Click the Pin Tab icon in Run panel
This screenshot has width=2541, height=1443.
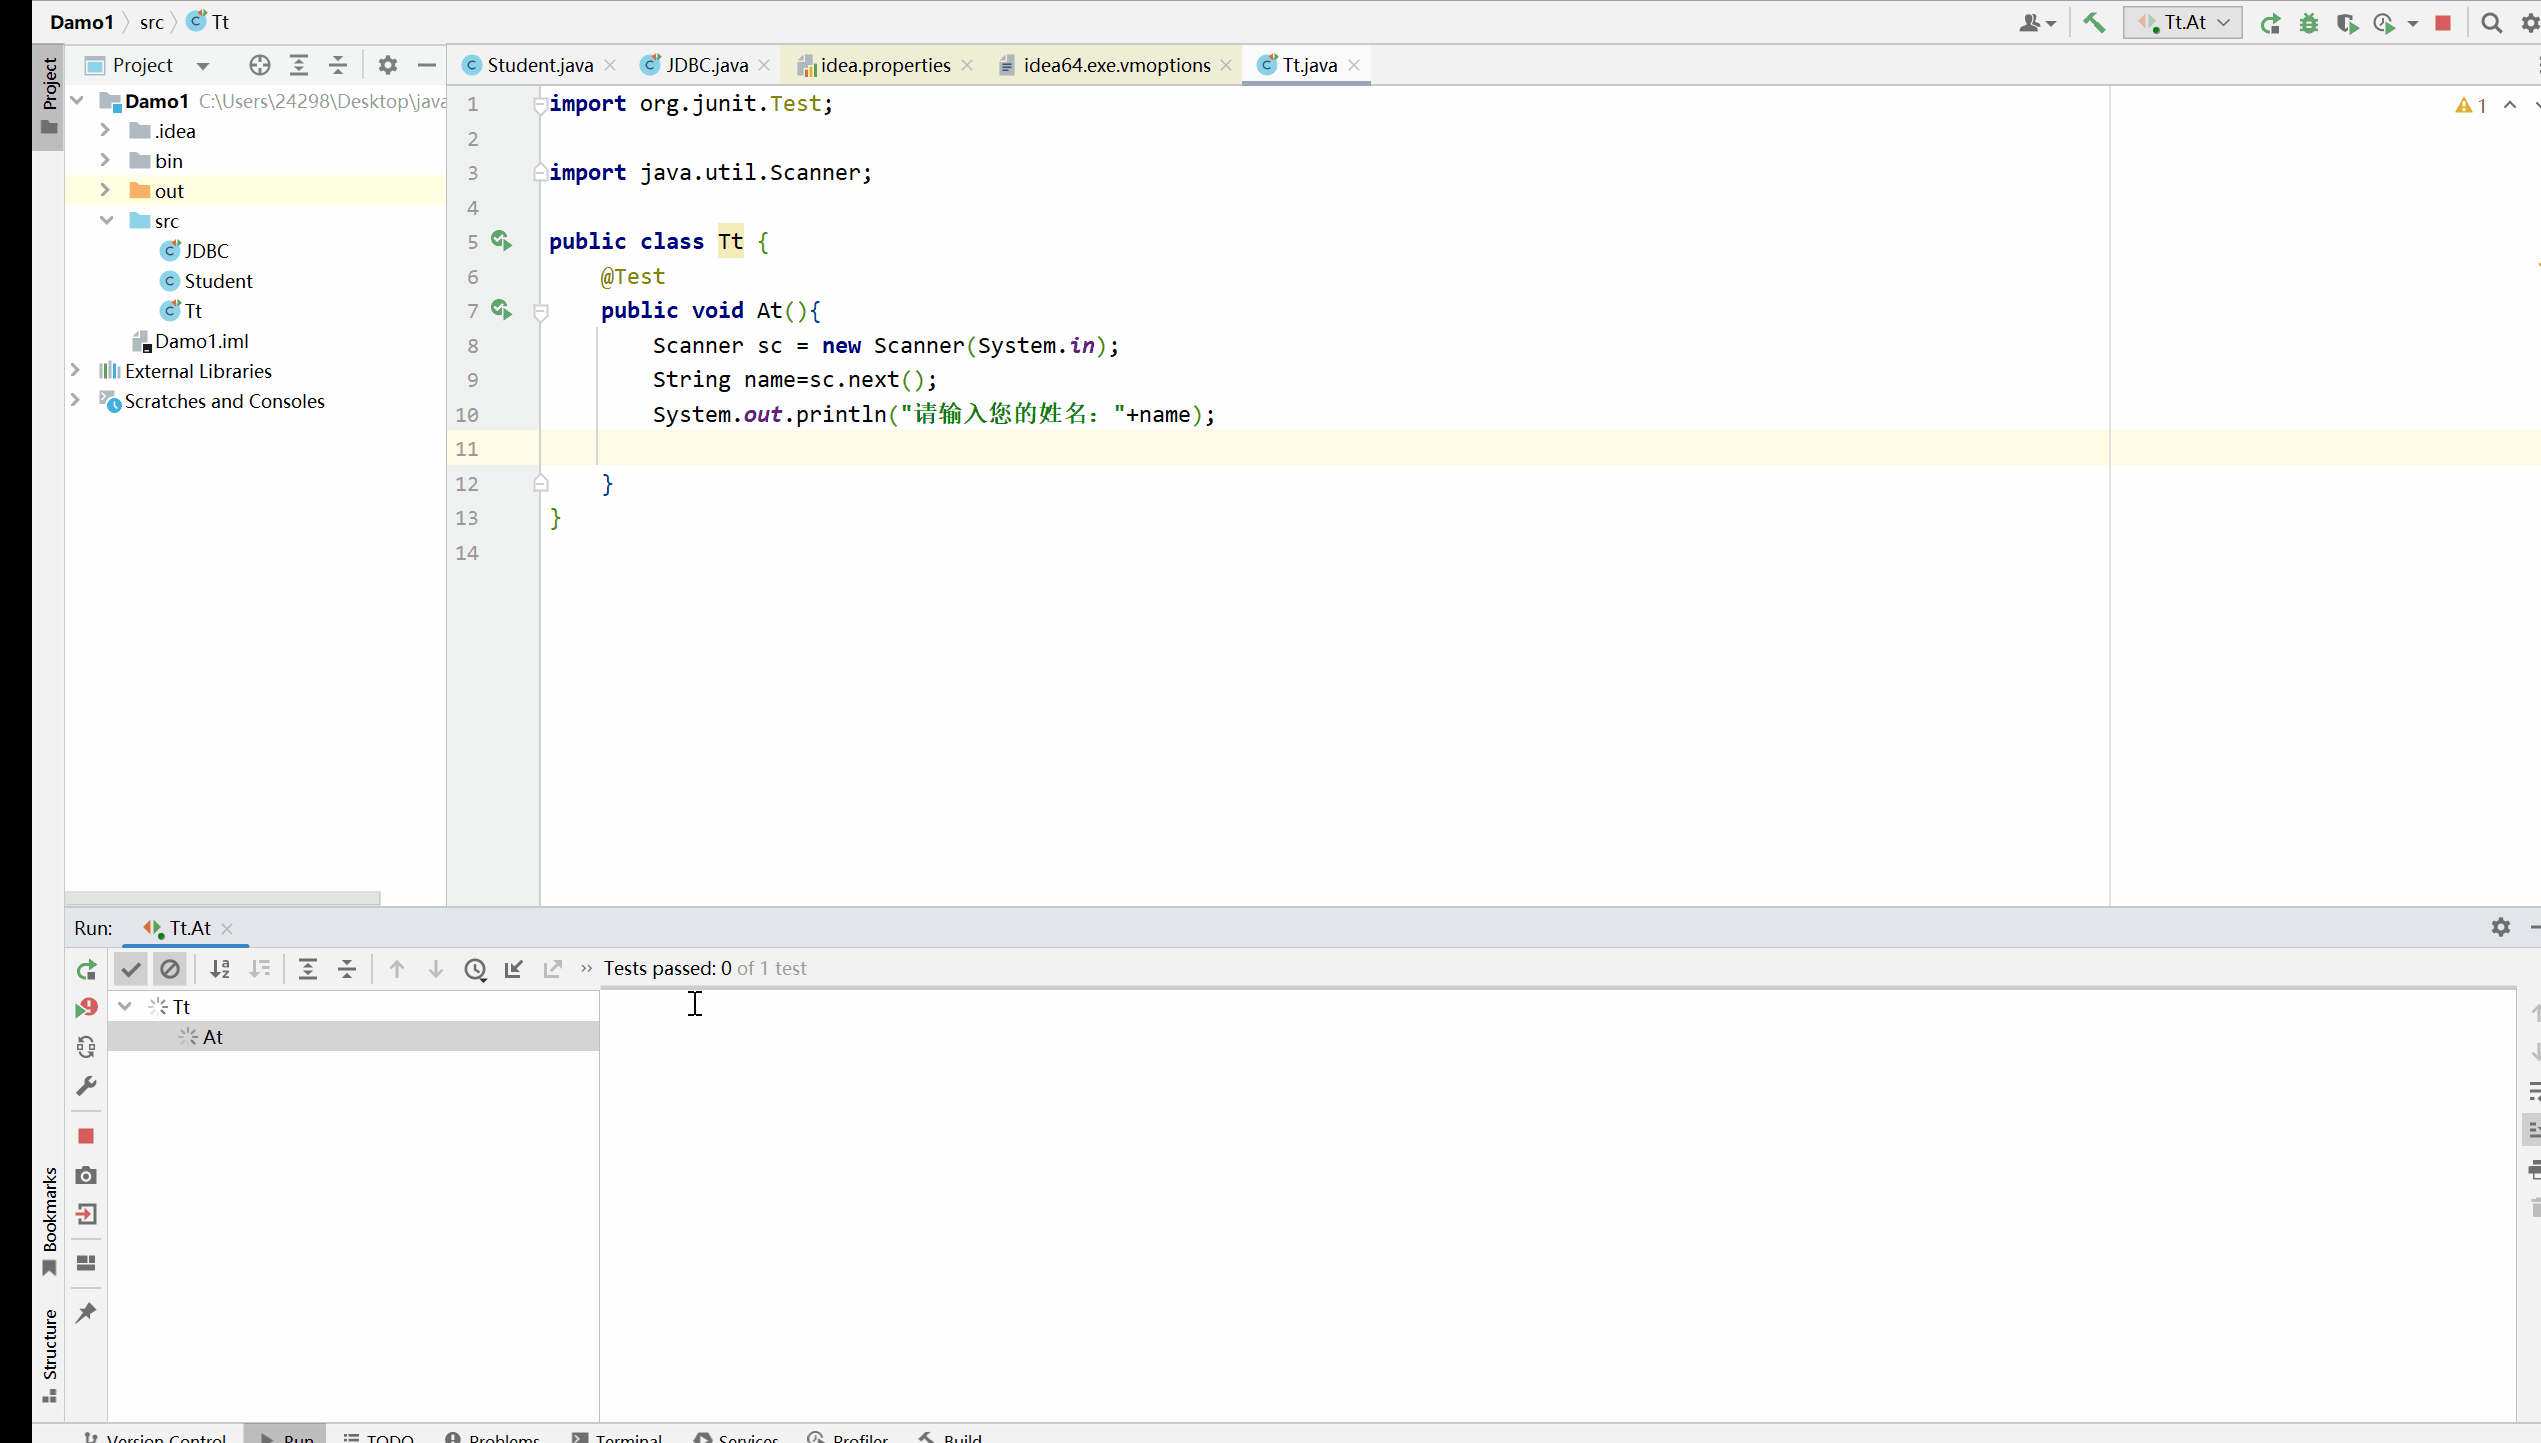(x=86, y=1312)
